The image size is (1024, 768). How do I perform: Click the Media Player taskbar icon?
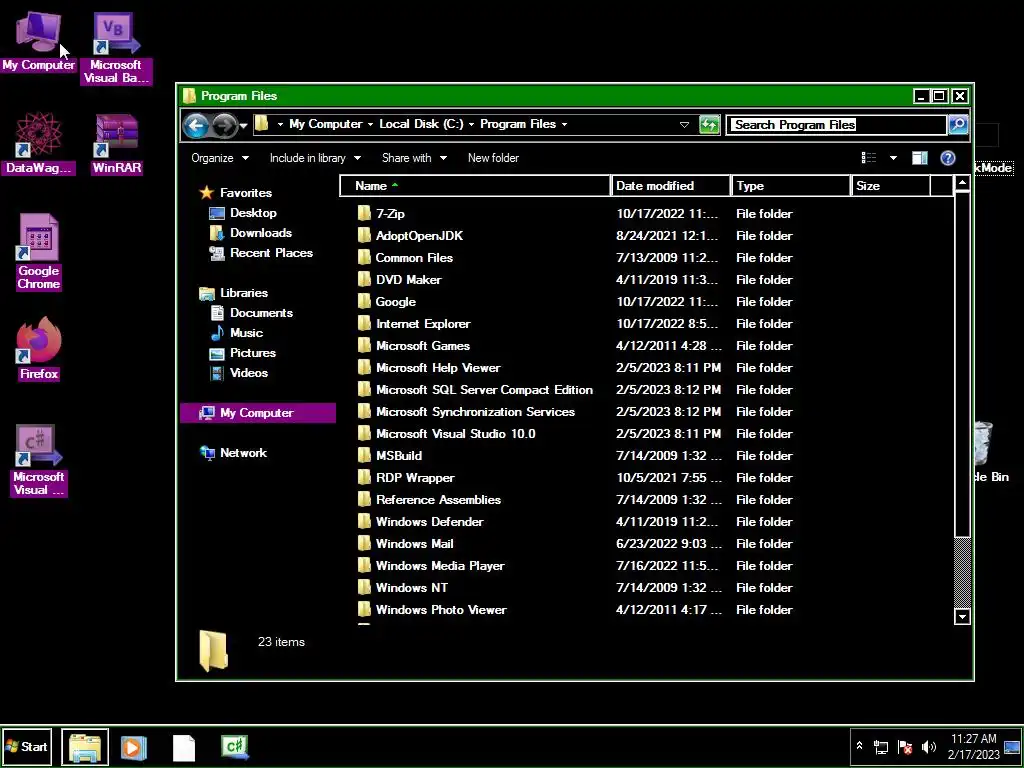point(133,747)
